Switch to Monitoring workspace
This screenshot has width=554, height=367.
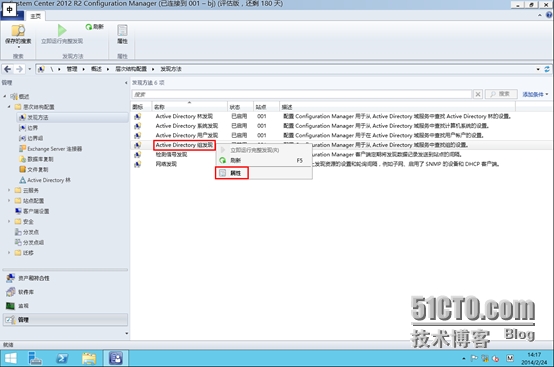coord(65,306)
